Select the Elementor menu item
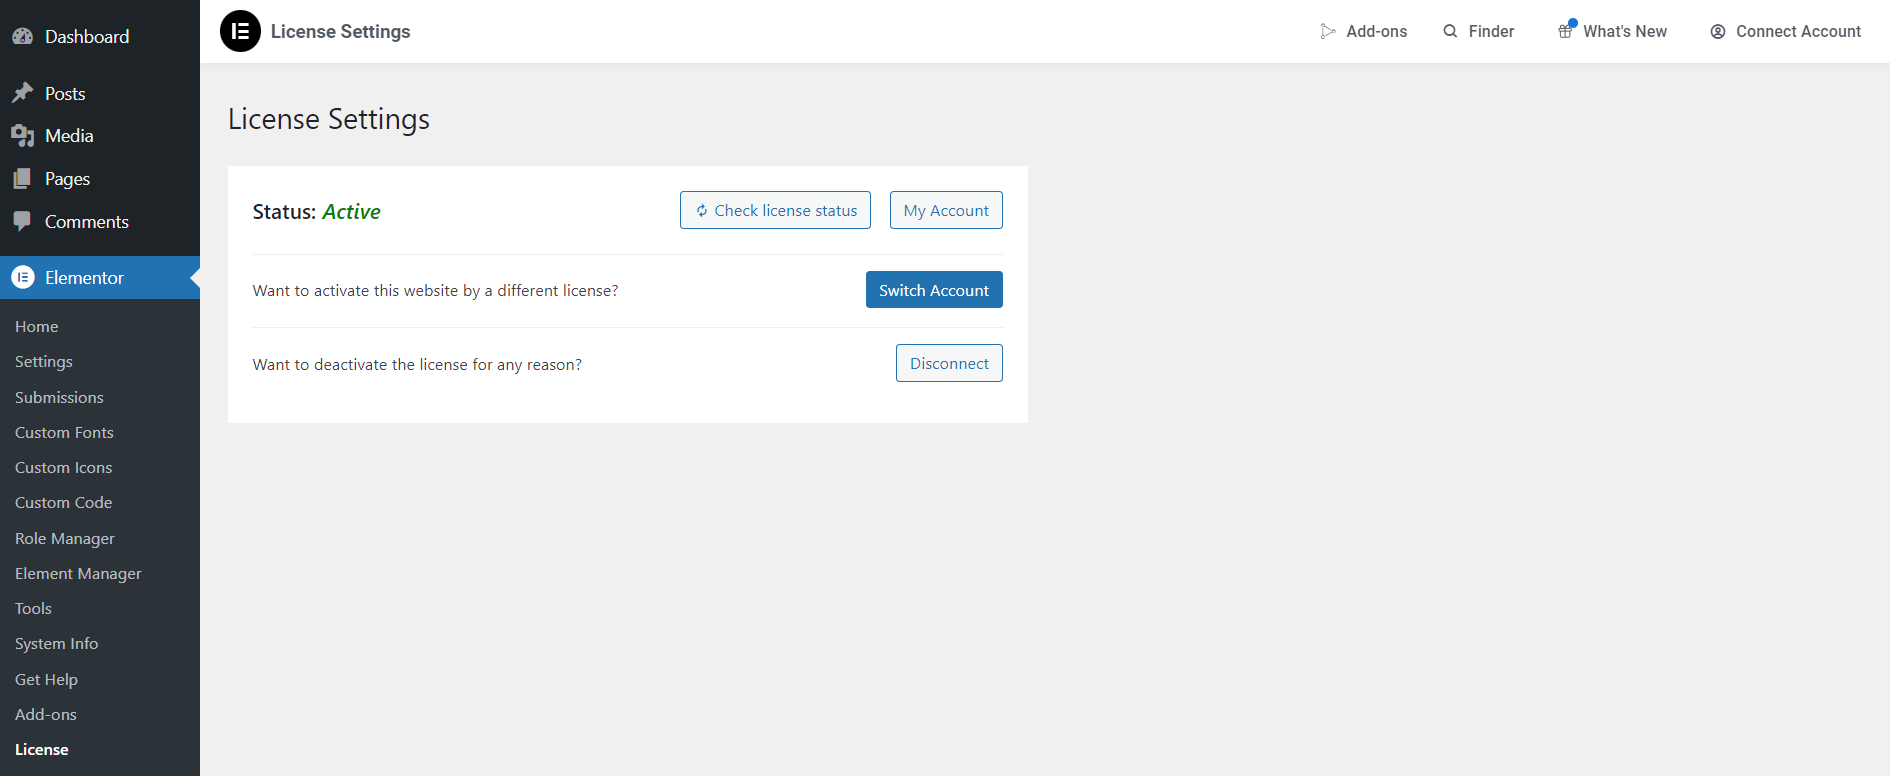 [100, 277]
